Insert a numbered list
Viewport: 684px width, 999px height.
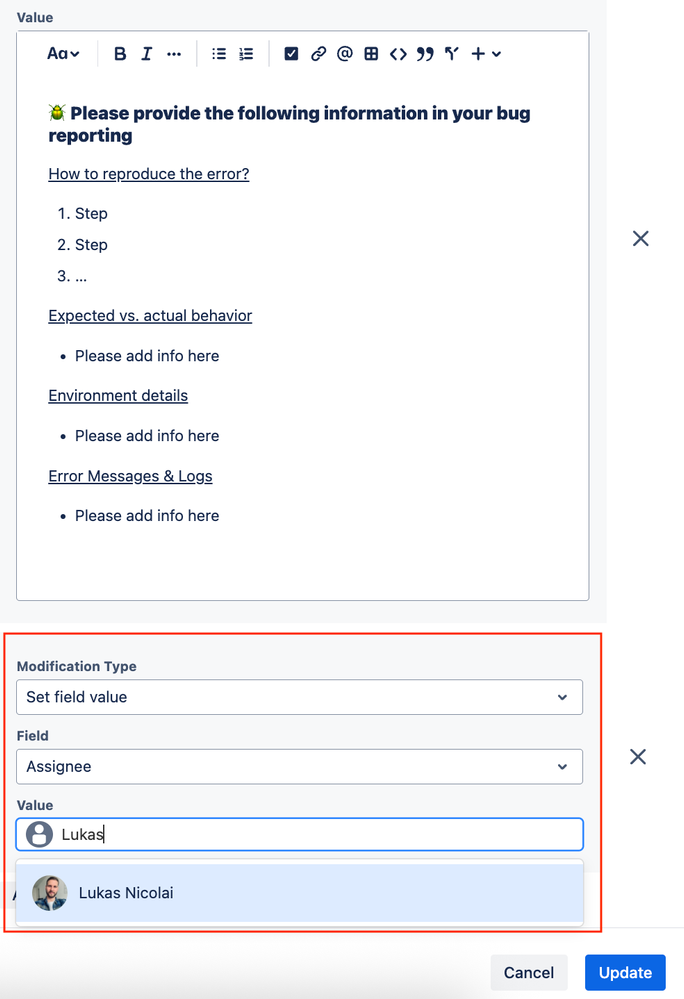[x=245, y=53]
